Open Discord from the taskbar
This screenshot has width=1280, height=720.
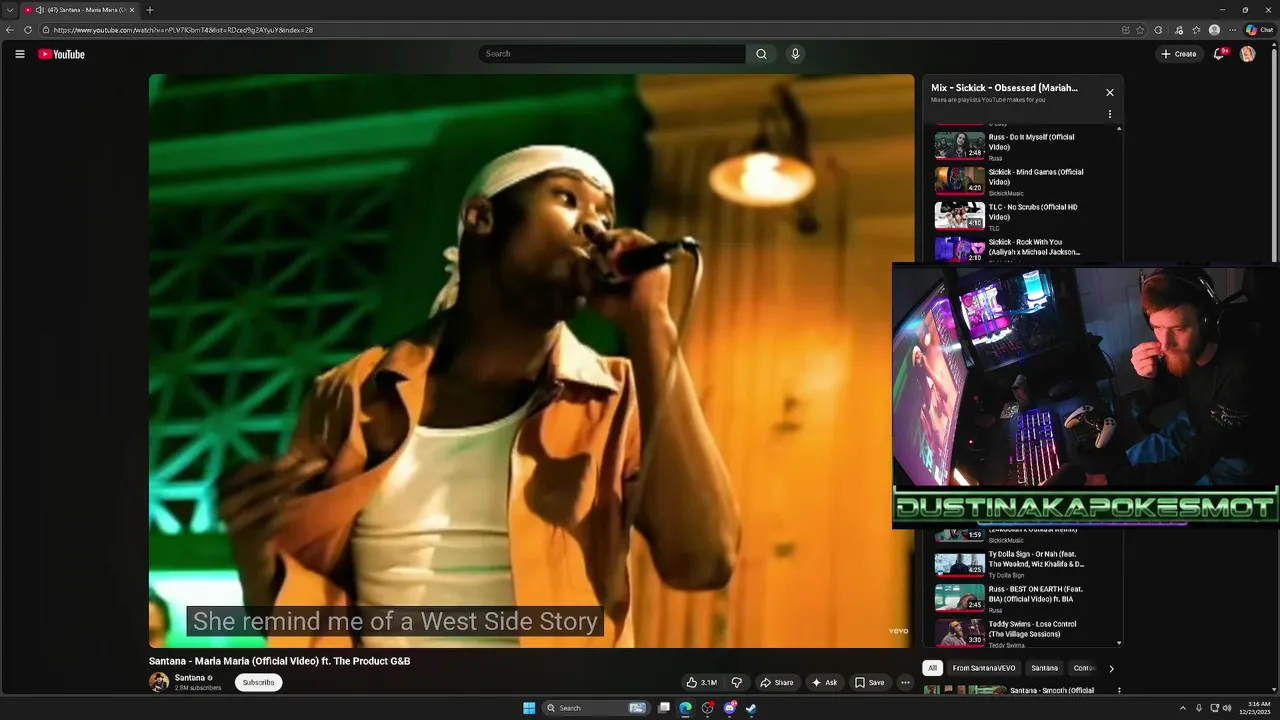pyautogui.click(x=729, y=708)
